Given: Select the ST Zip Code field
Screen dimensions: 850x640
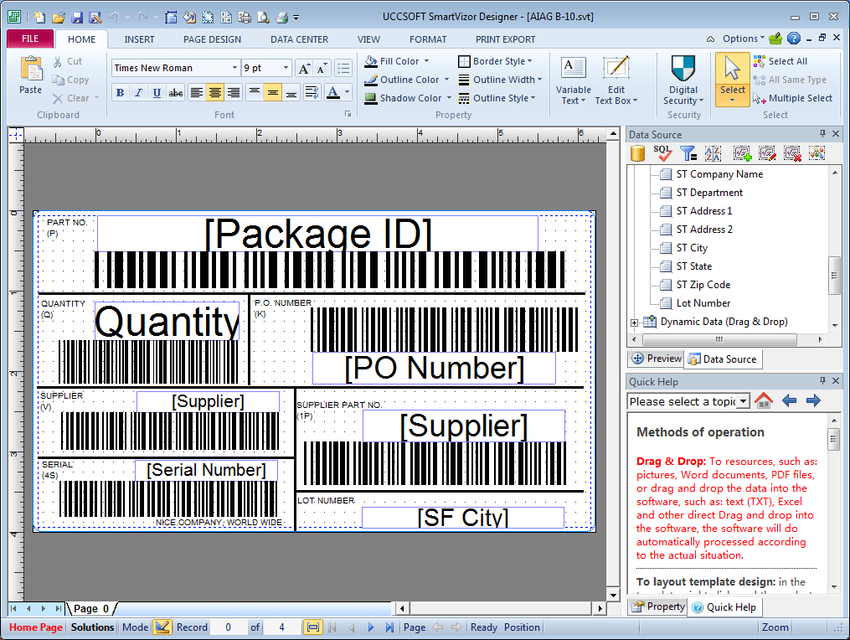Looking at the screenshot, I should (x=703, y=285).
